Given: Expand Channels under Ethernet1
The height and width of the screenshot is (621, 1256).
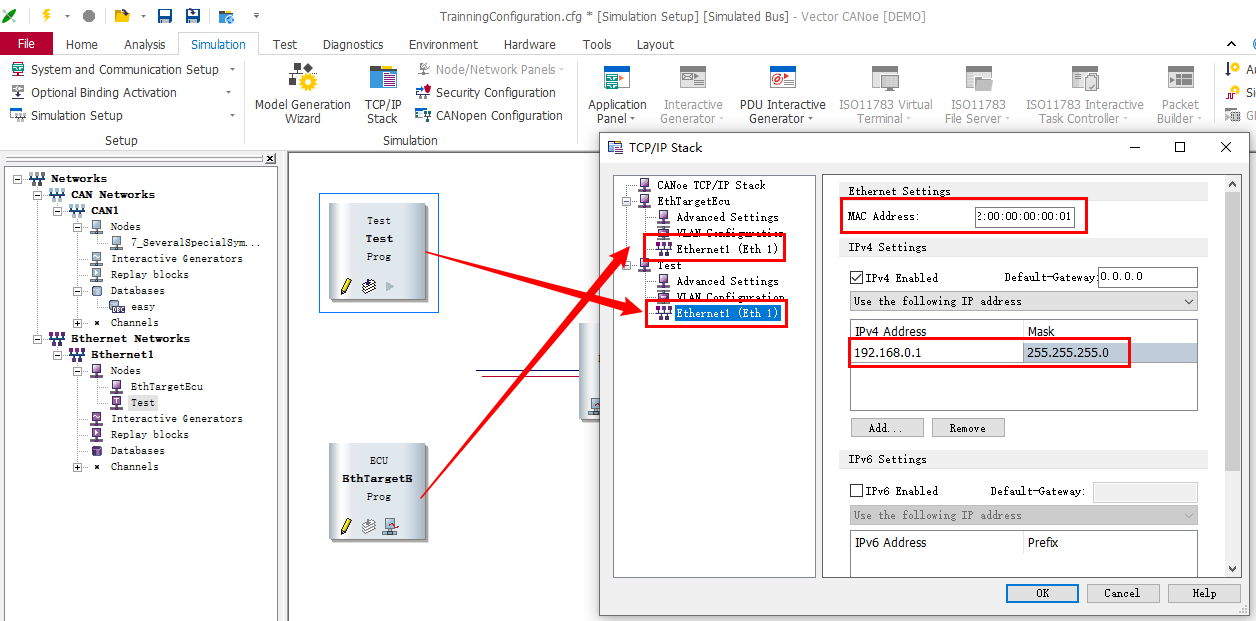Looking at the screenshot, I should coord(78,467).
